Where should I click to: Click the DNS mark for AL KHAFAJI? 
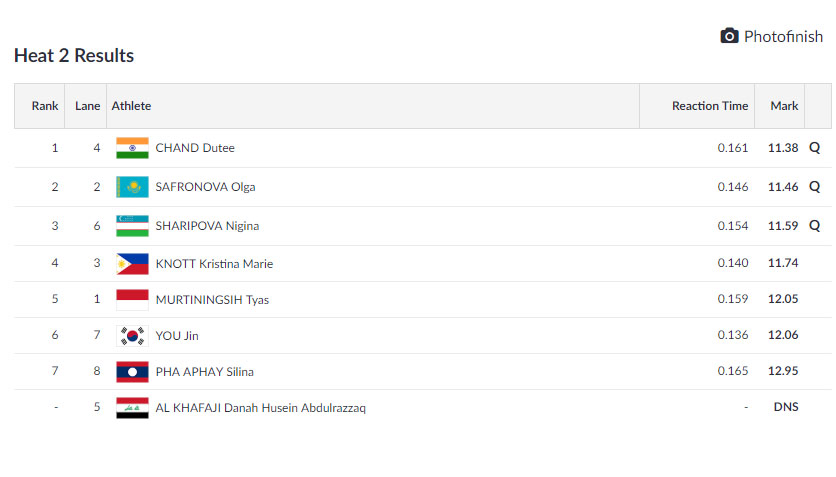click(786, 407)
